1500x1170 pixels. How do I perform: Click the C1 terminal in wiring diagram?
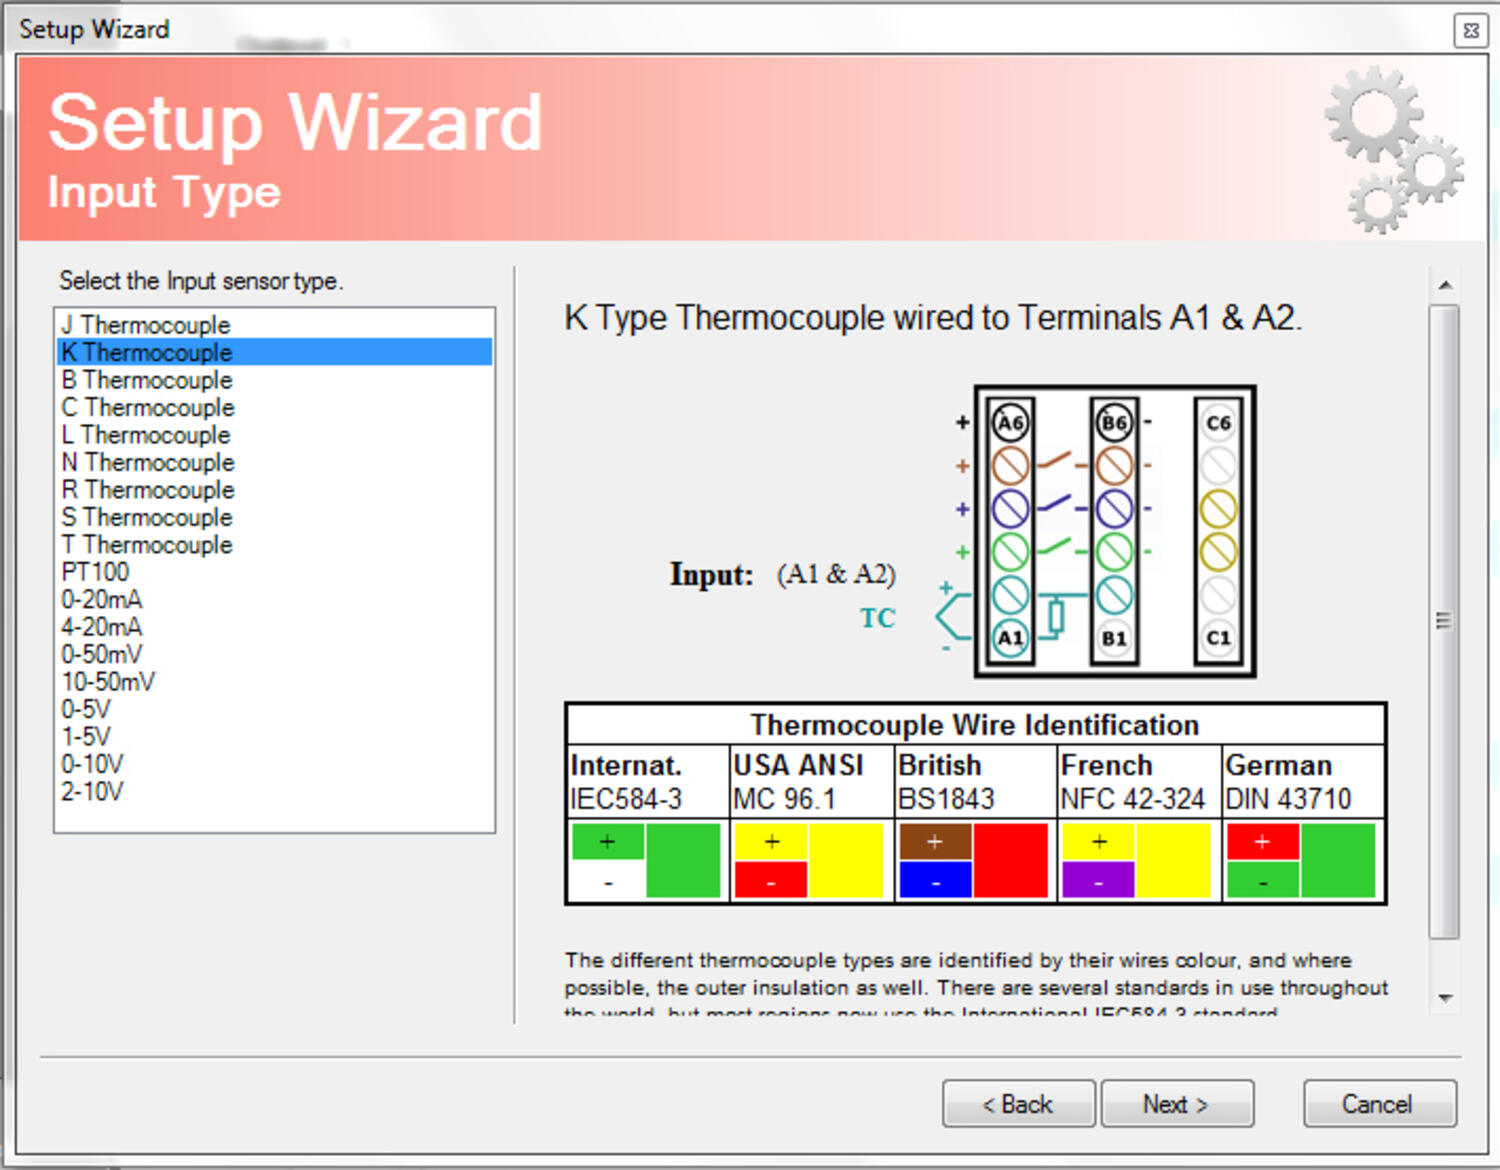click(x=1217, y=638)
